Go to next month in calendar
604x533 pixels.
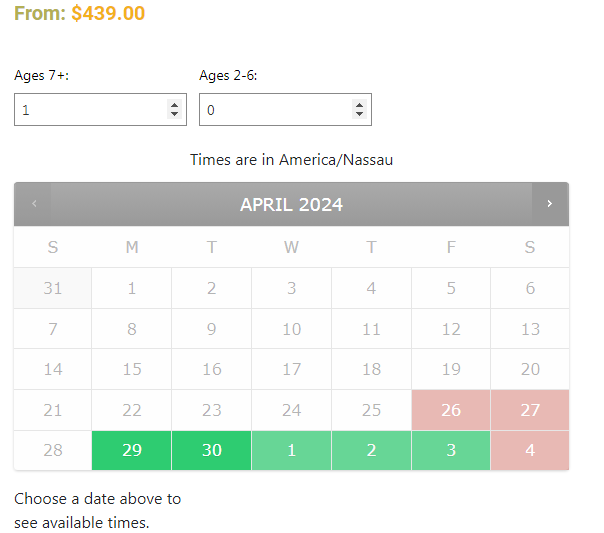click(550, 204)
